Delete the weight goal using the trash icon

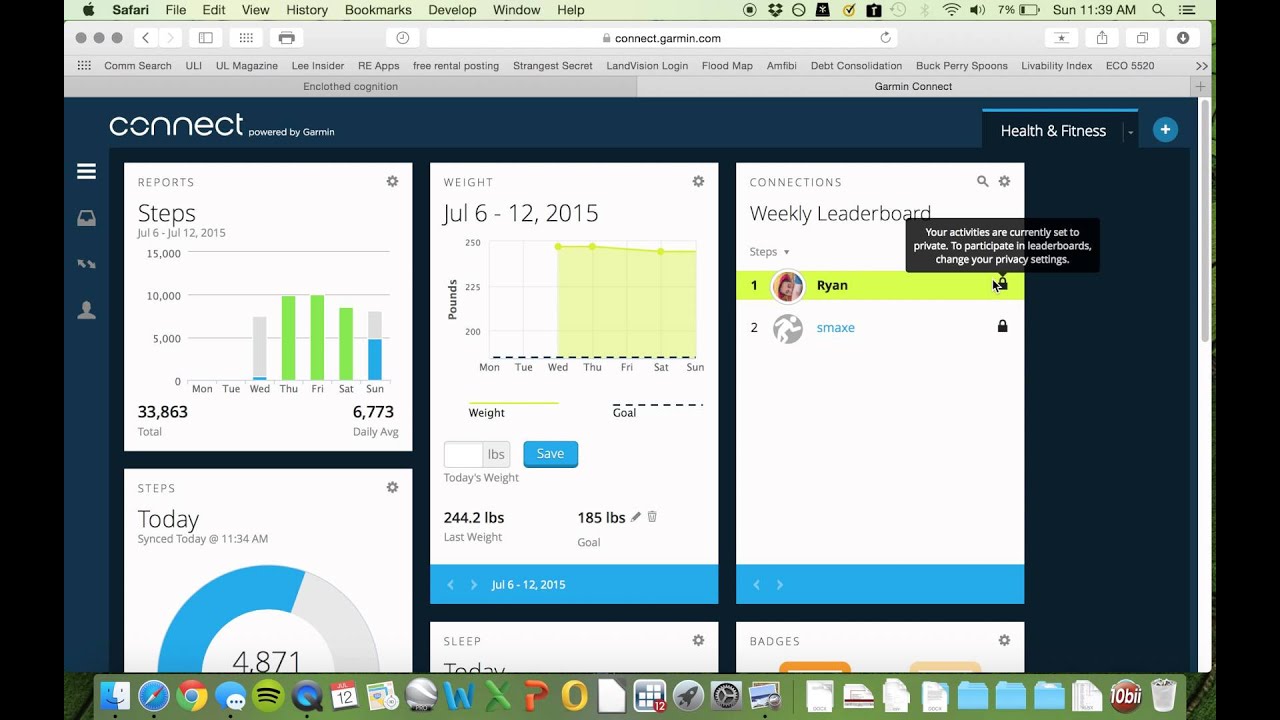[x=652, y=517]
